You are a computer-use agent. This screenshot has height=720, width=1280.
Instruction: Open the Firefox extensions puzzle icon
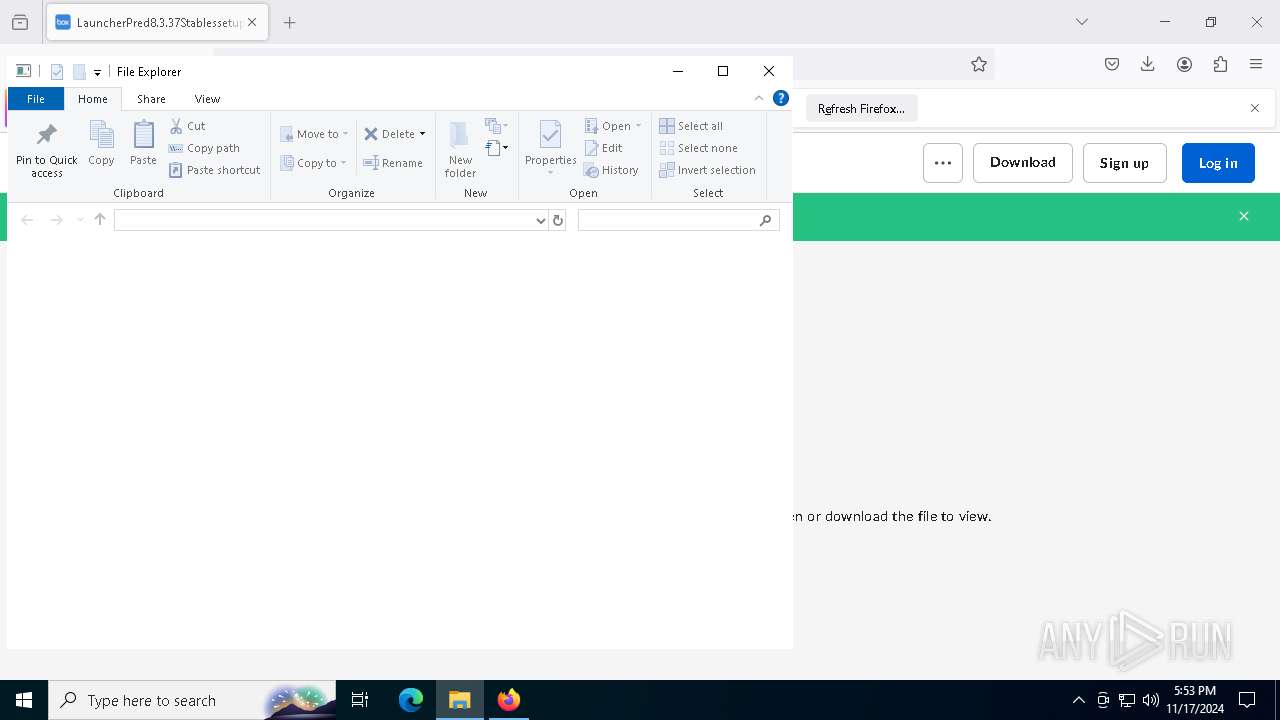click(x=1220, y=64)
